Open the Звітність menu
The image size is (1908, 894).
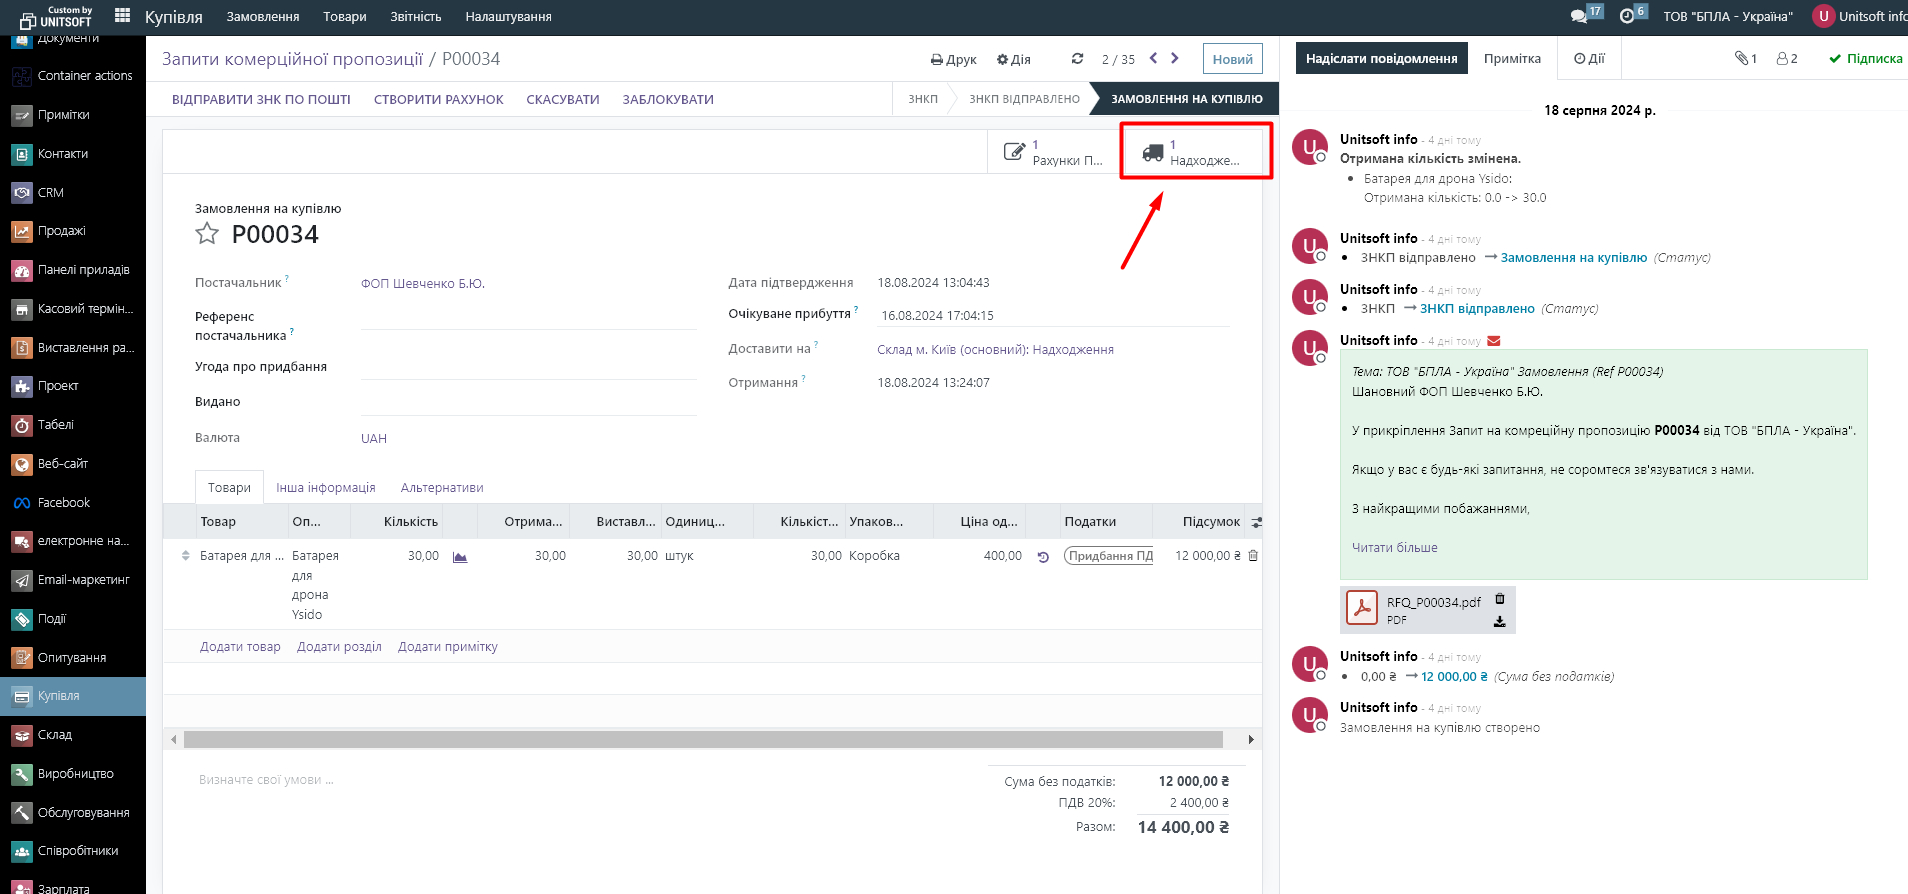(x=415, y=17)
